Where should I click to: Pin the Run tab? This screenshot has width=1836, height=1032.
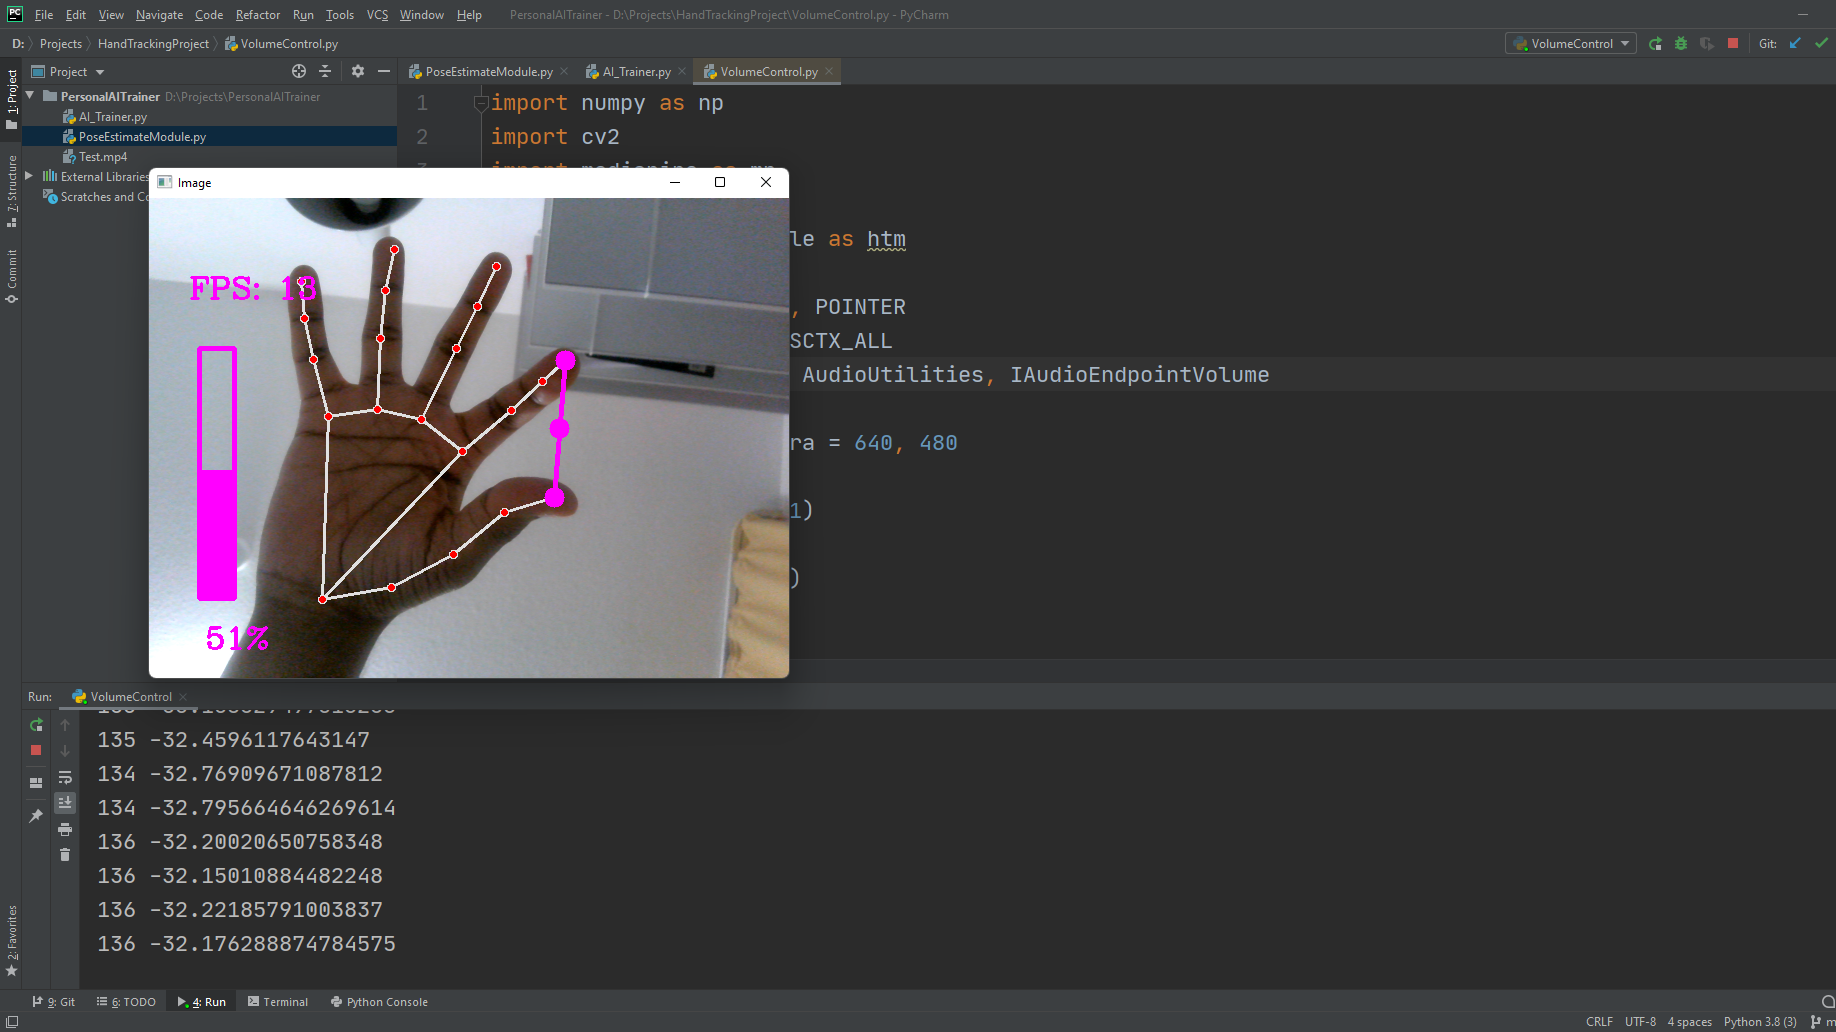click(36, 816)
